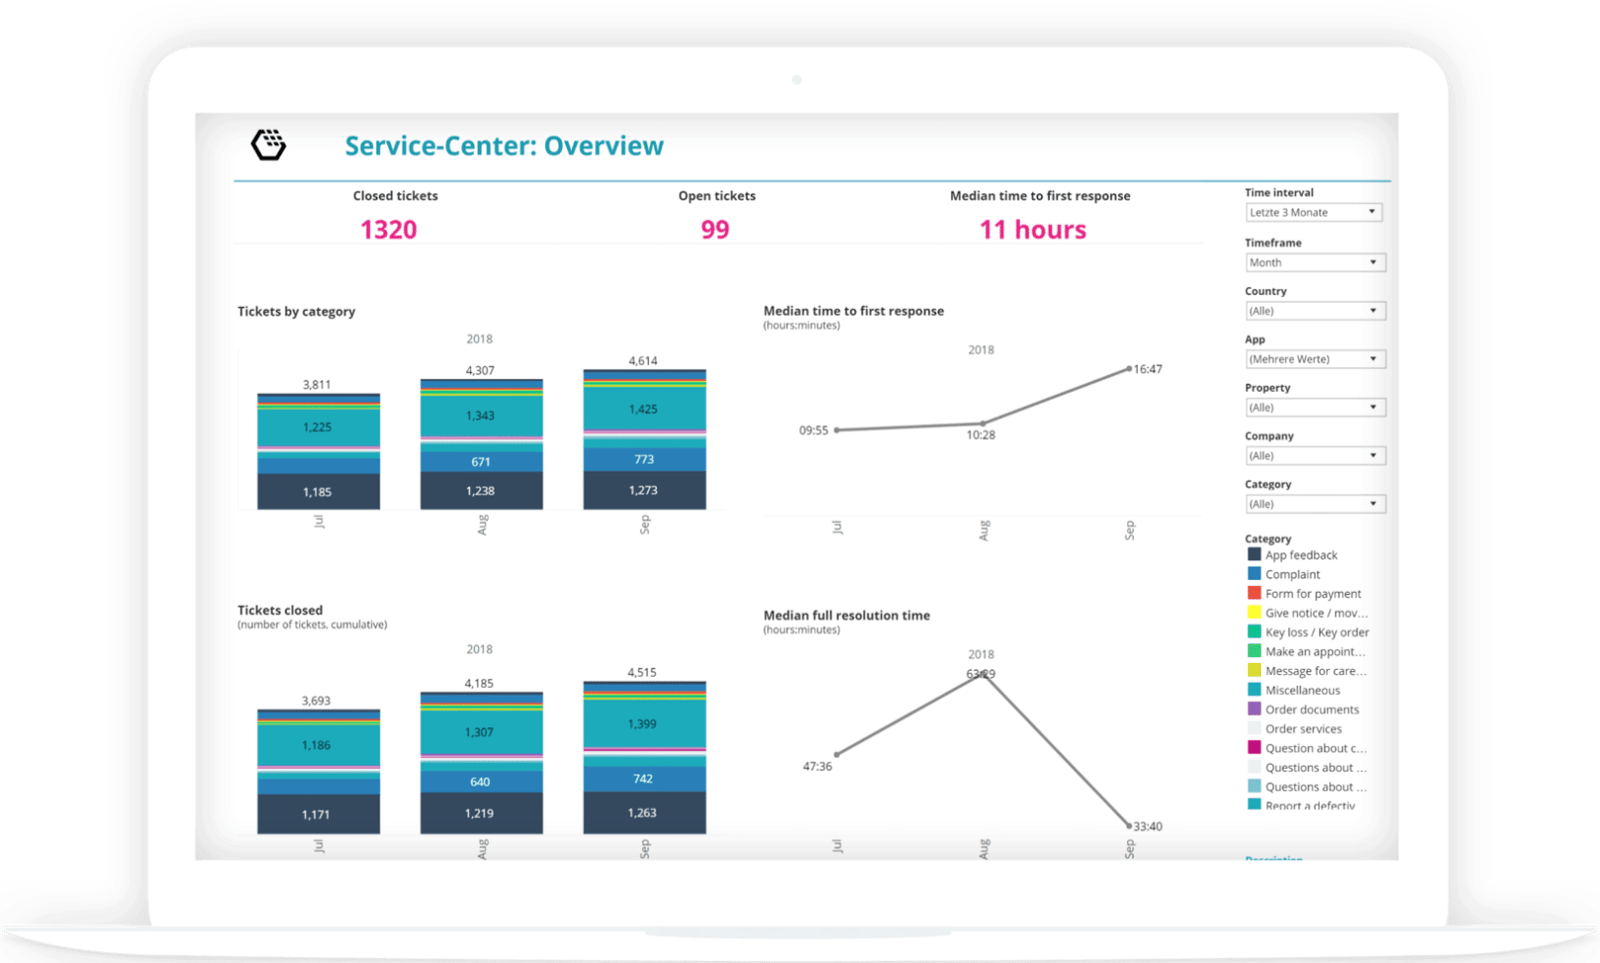Select Form for payment legend swatch
This screenshot has width=1600, height=963.
(1254, 593)
